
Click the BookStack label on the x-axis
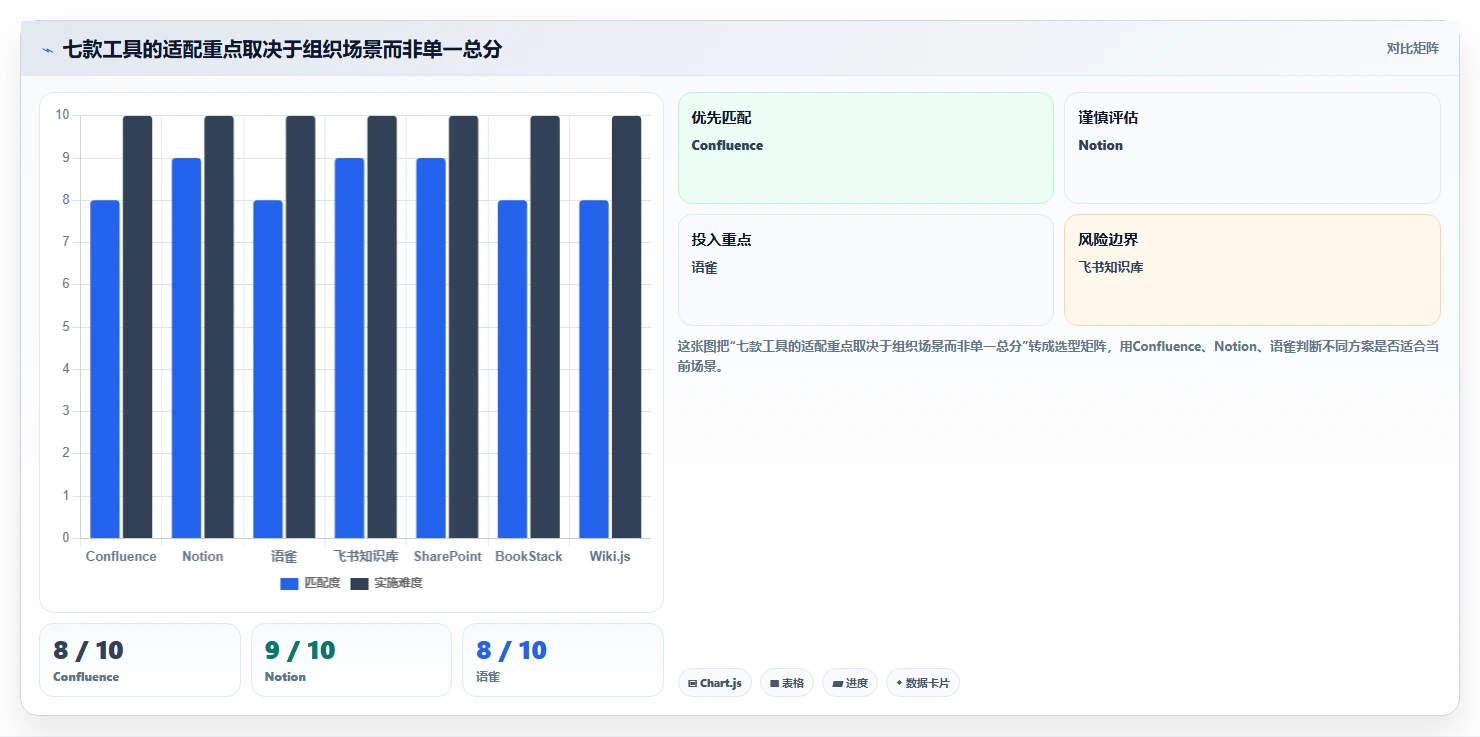click(x=529, y=556)
